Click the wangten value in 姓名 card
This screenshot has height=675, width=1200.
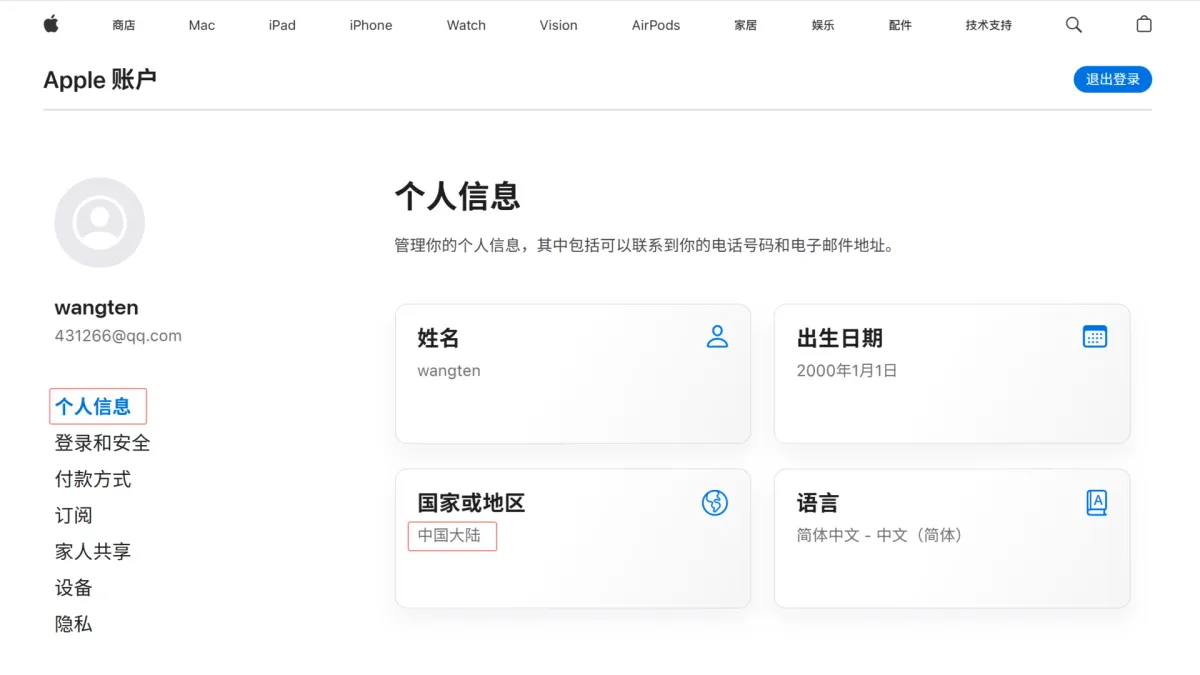click(x=449, y=371)
